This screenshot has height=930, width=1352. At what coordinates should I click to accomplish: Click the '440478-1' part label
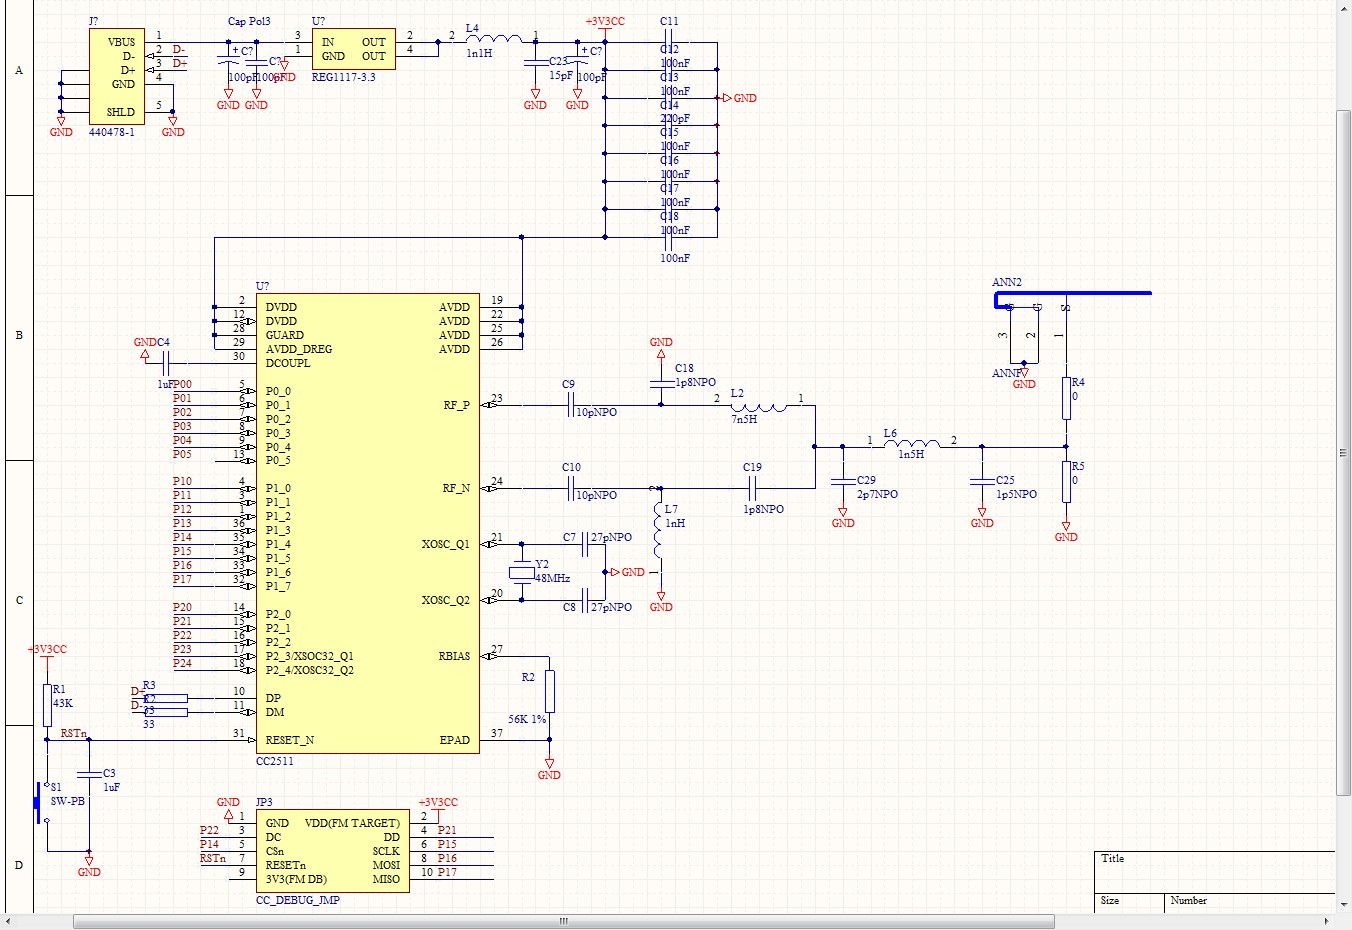112,132
